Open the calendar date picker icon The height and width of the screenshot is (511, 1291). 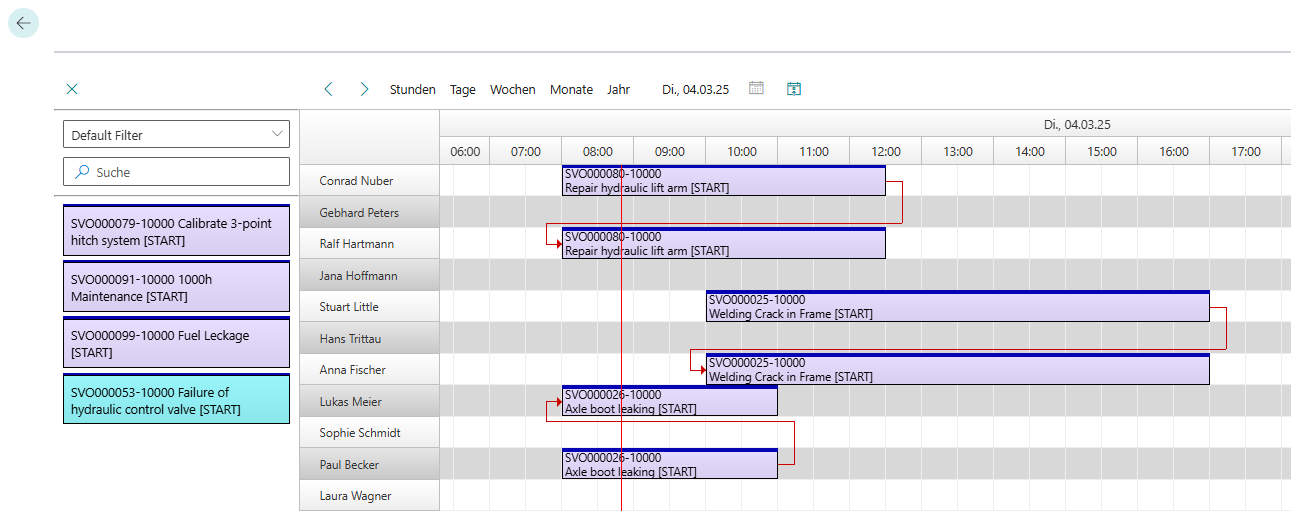[757, 88]
